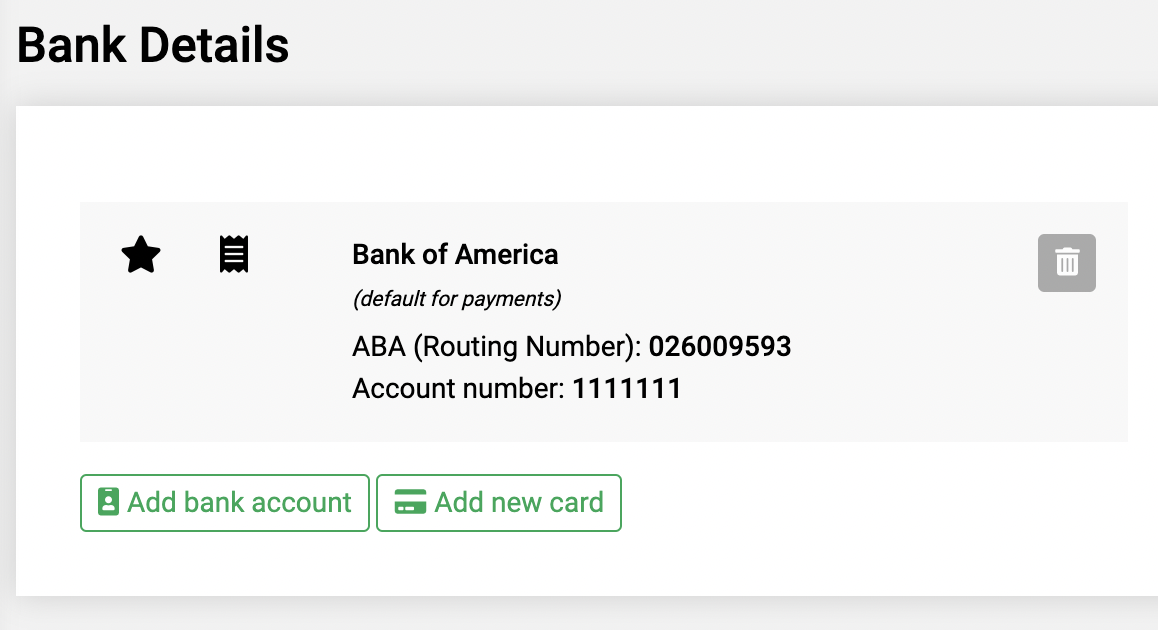Select the Bank of America name
The width and height of the screenshot is (1158, 630).
coord(455,255)
